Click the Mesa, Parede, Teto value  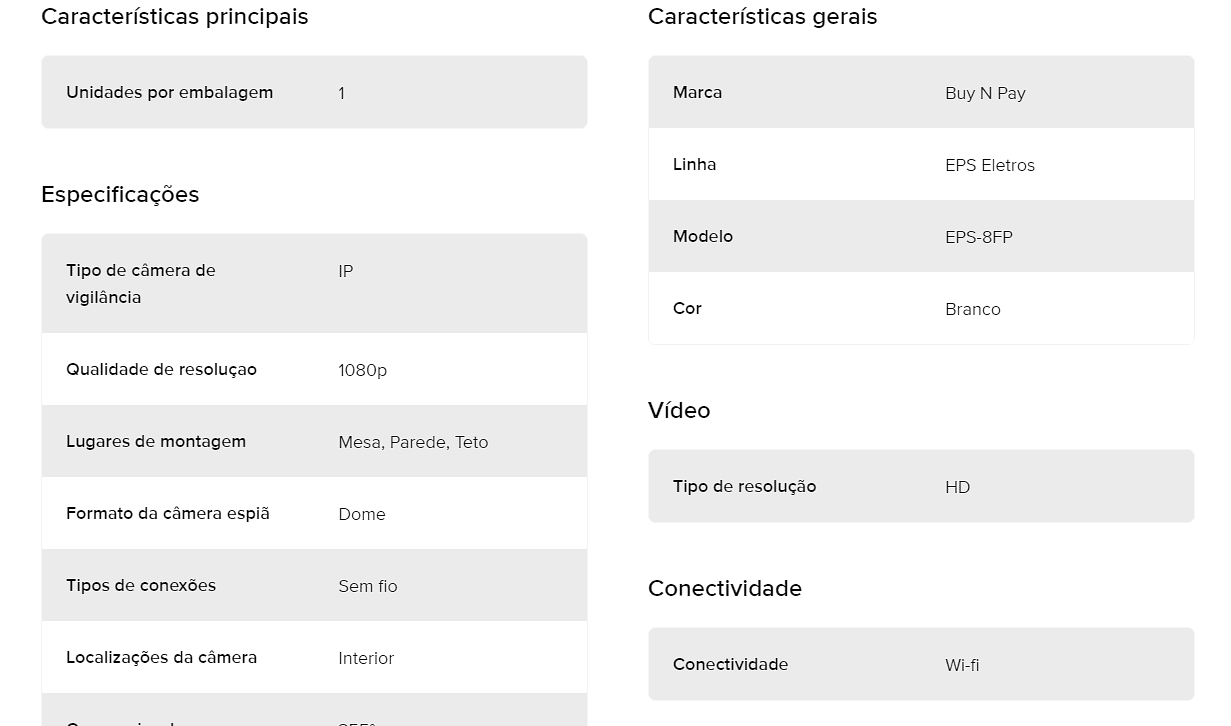[413, 442]
